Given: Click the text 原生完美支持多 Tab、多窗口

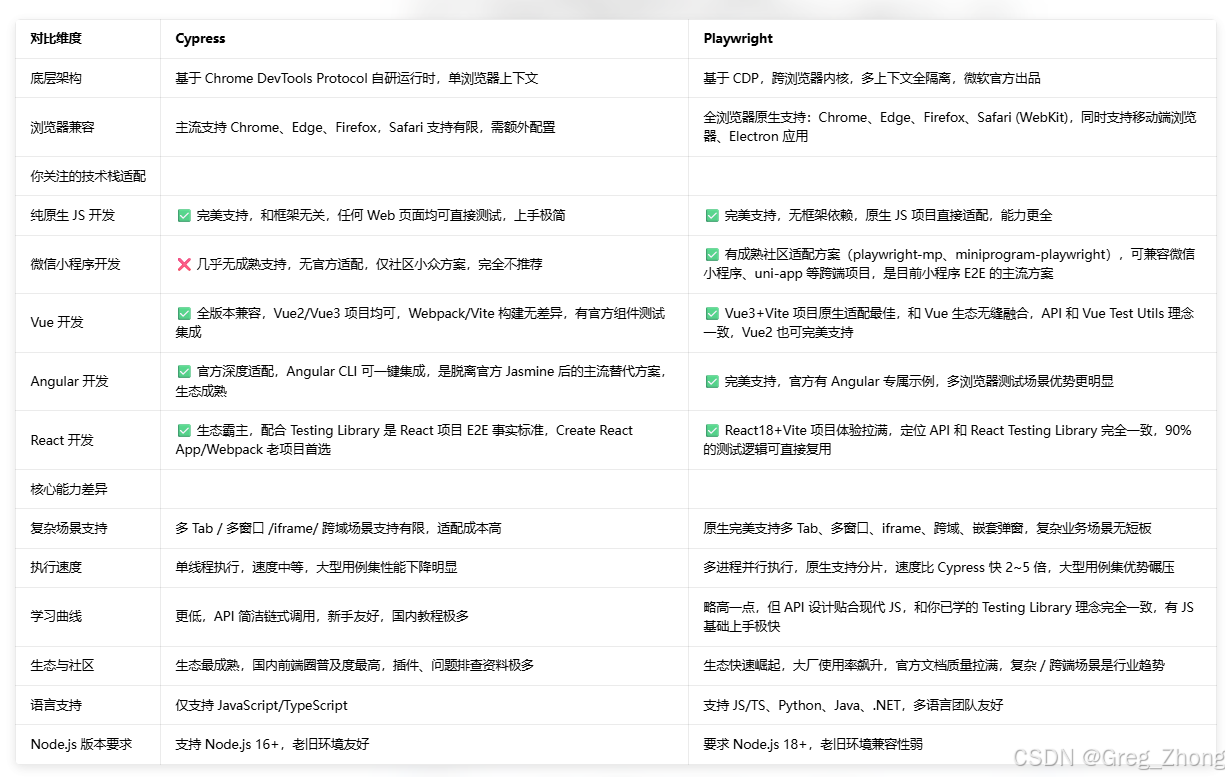Looking at the screenshot, I should coord(788,528).
